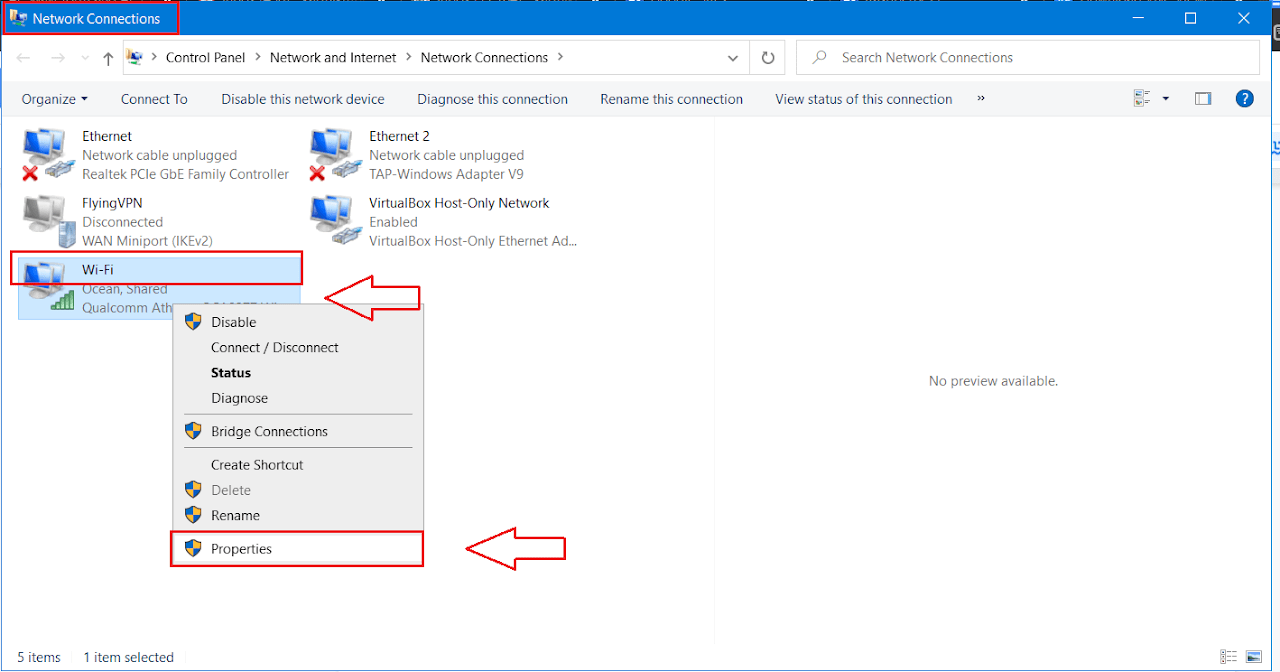1280x672 pixels.
Task: Choose Bridge Connections in context menu
Action: point(298,431)
